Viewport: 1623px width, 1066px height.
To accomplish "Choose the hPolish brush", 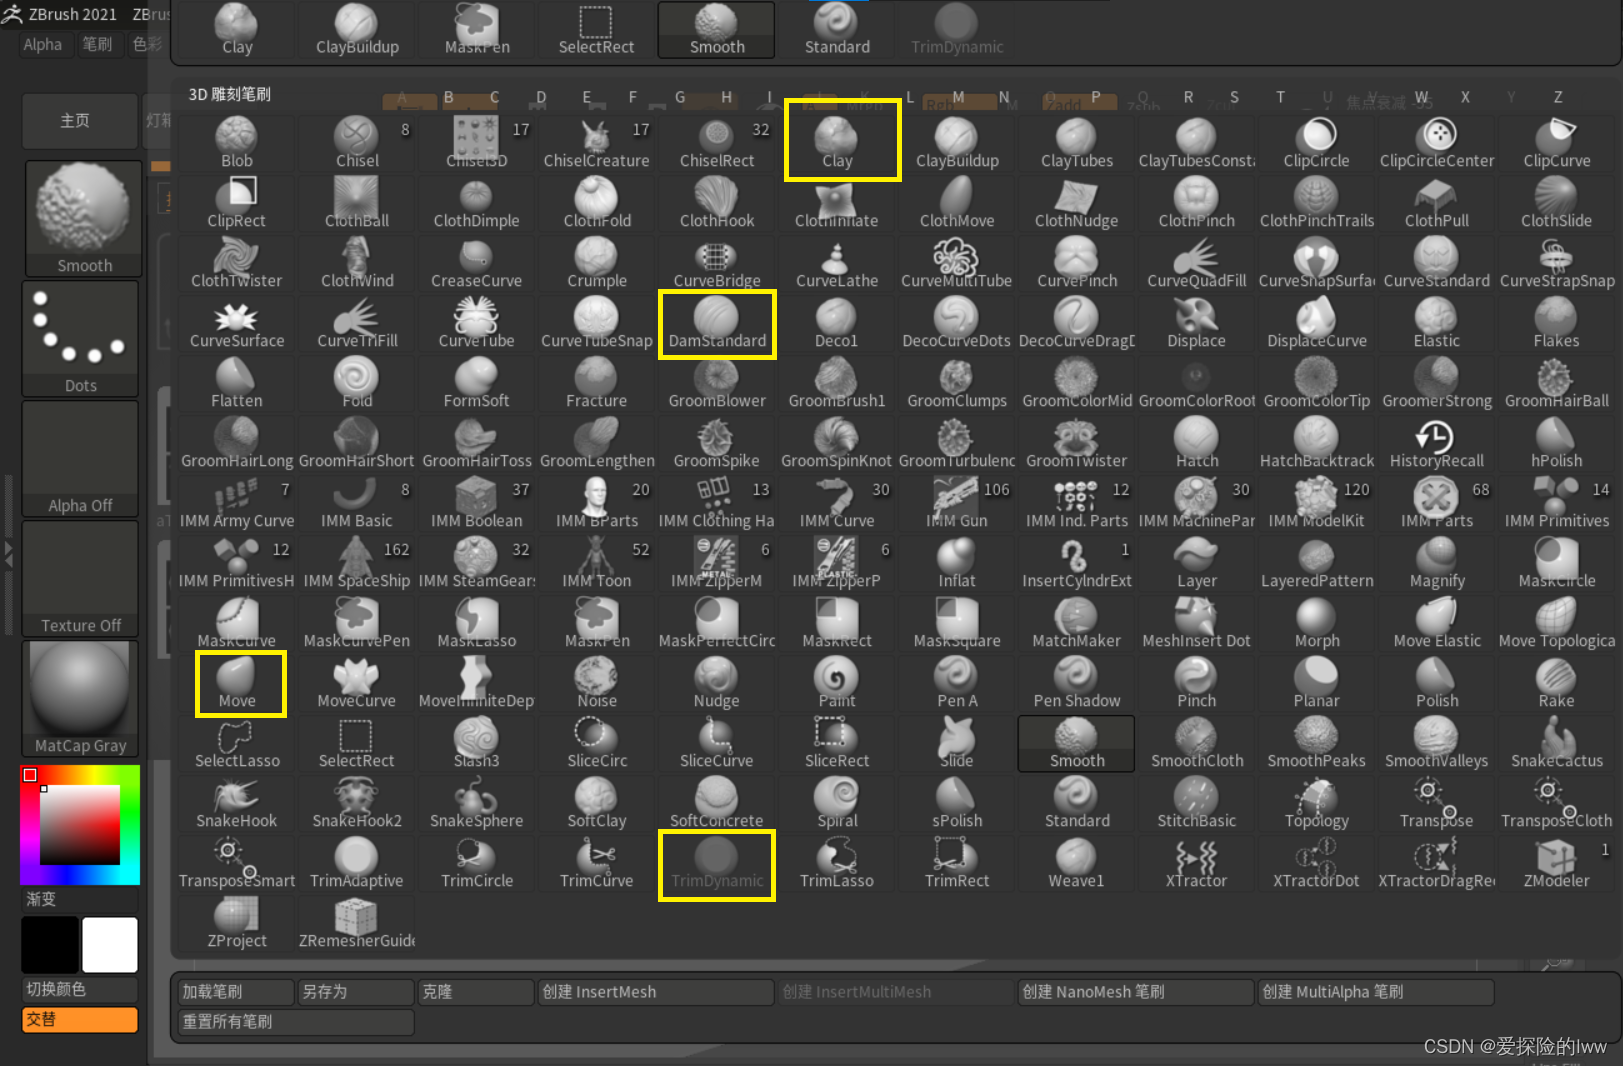I will 1557,442.
